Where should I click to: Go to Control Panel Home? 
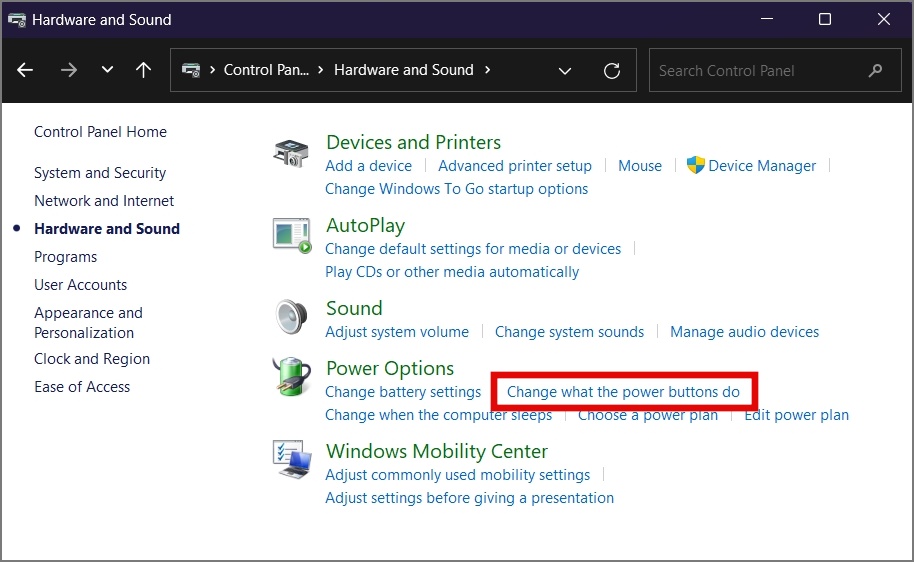100,132
